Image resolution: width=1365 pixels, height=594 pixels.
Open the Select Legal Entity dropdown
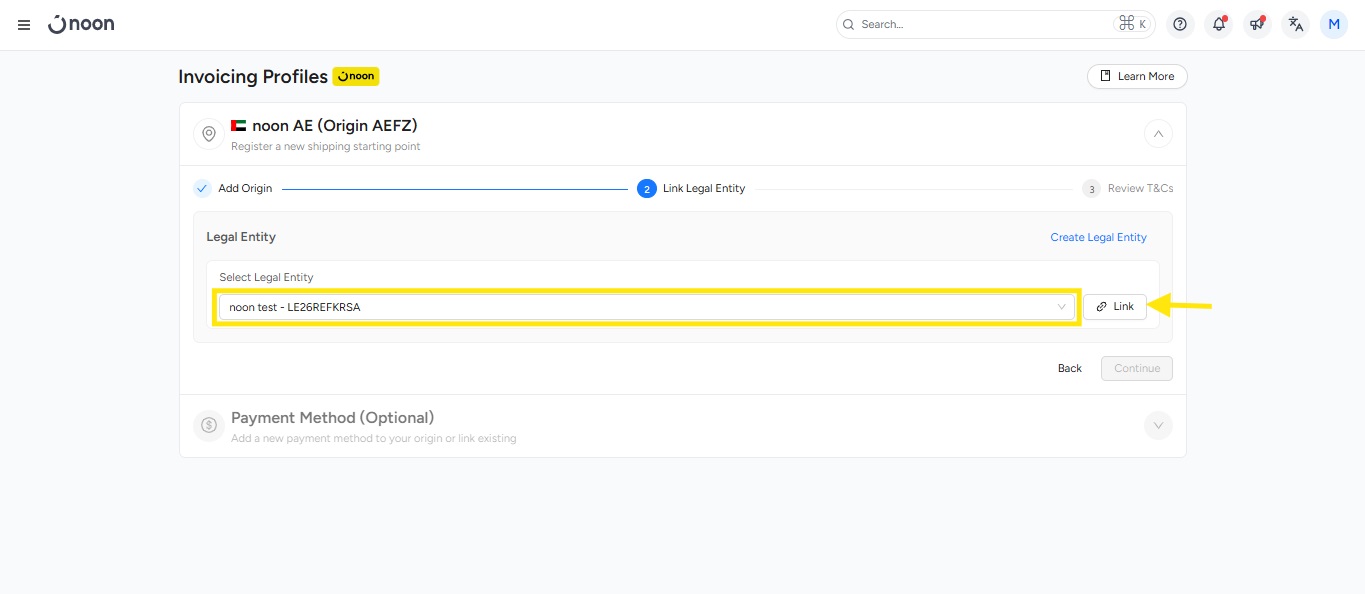pos(647,307)
